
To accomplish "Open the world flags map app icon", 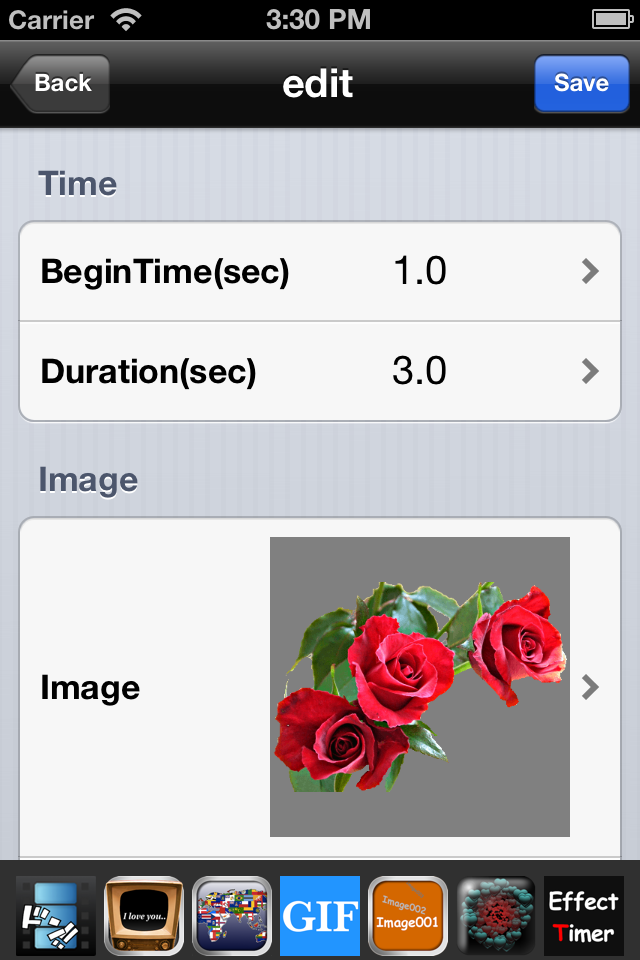I will point(232,915).
